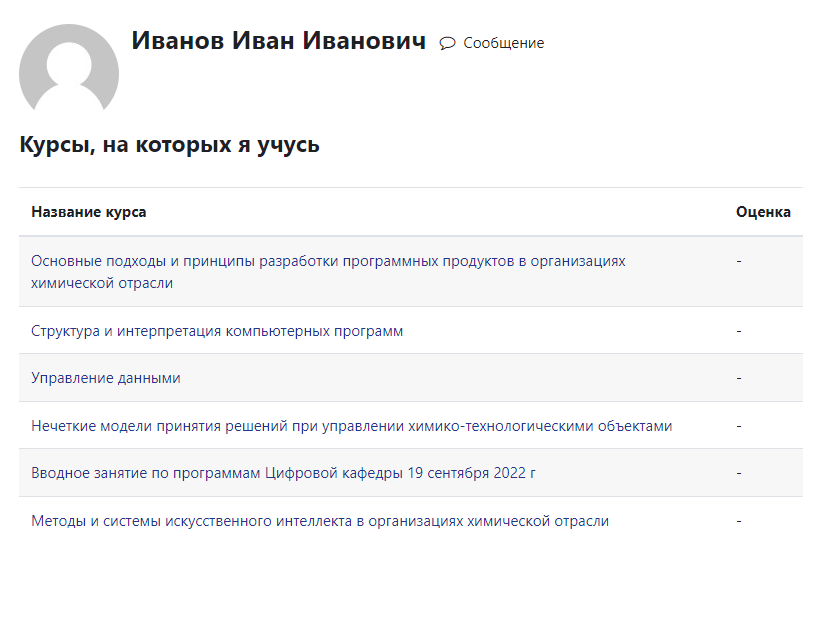
Task: Click grade dash for Структура и интерпретация
Action: (x=738, y=331)
